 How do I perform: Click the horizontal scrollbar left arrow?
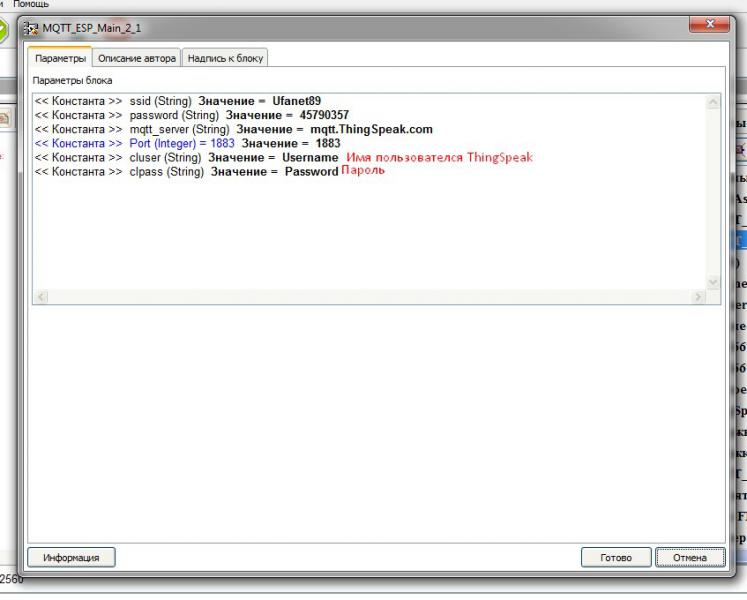pyautogui.click(x=41, y=299)
